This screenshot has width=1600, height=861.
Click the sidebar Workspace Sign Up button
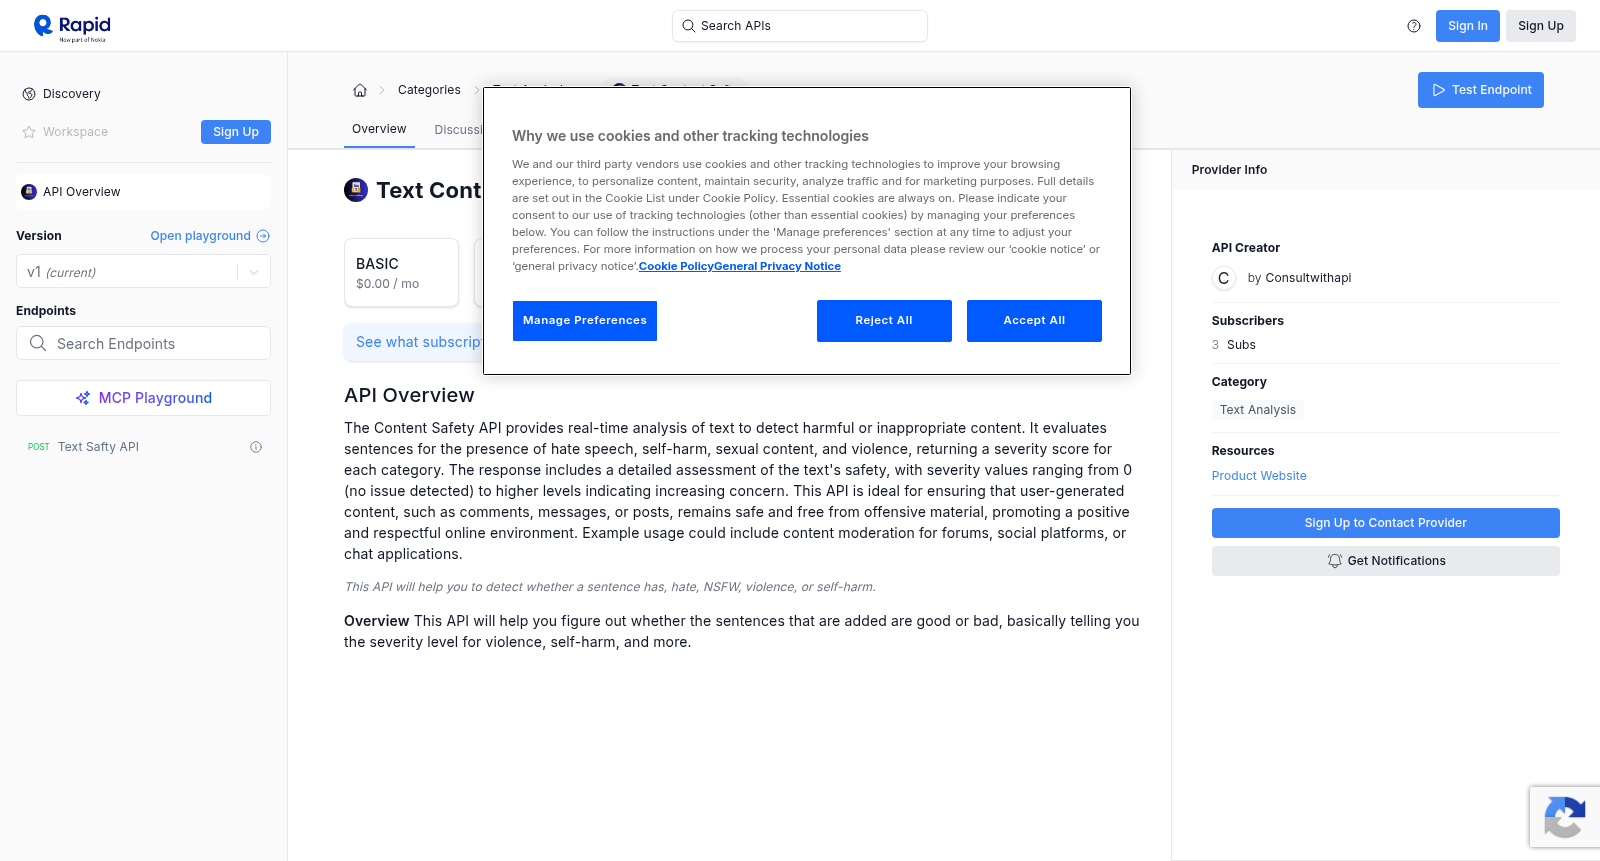pyautogui.click(x=236, y=132)
